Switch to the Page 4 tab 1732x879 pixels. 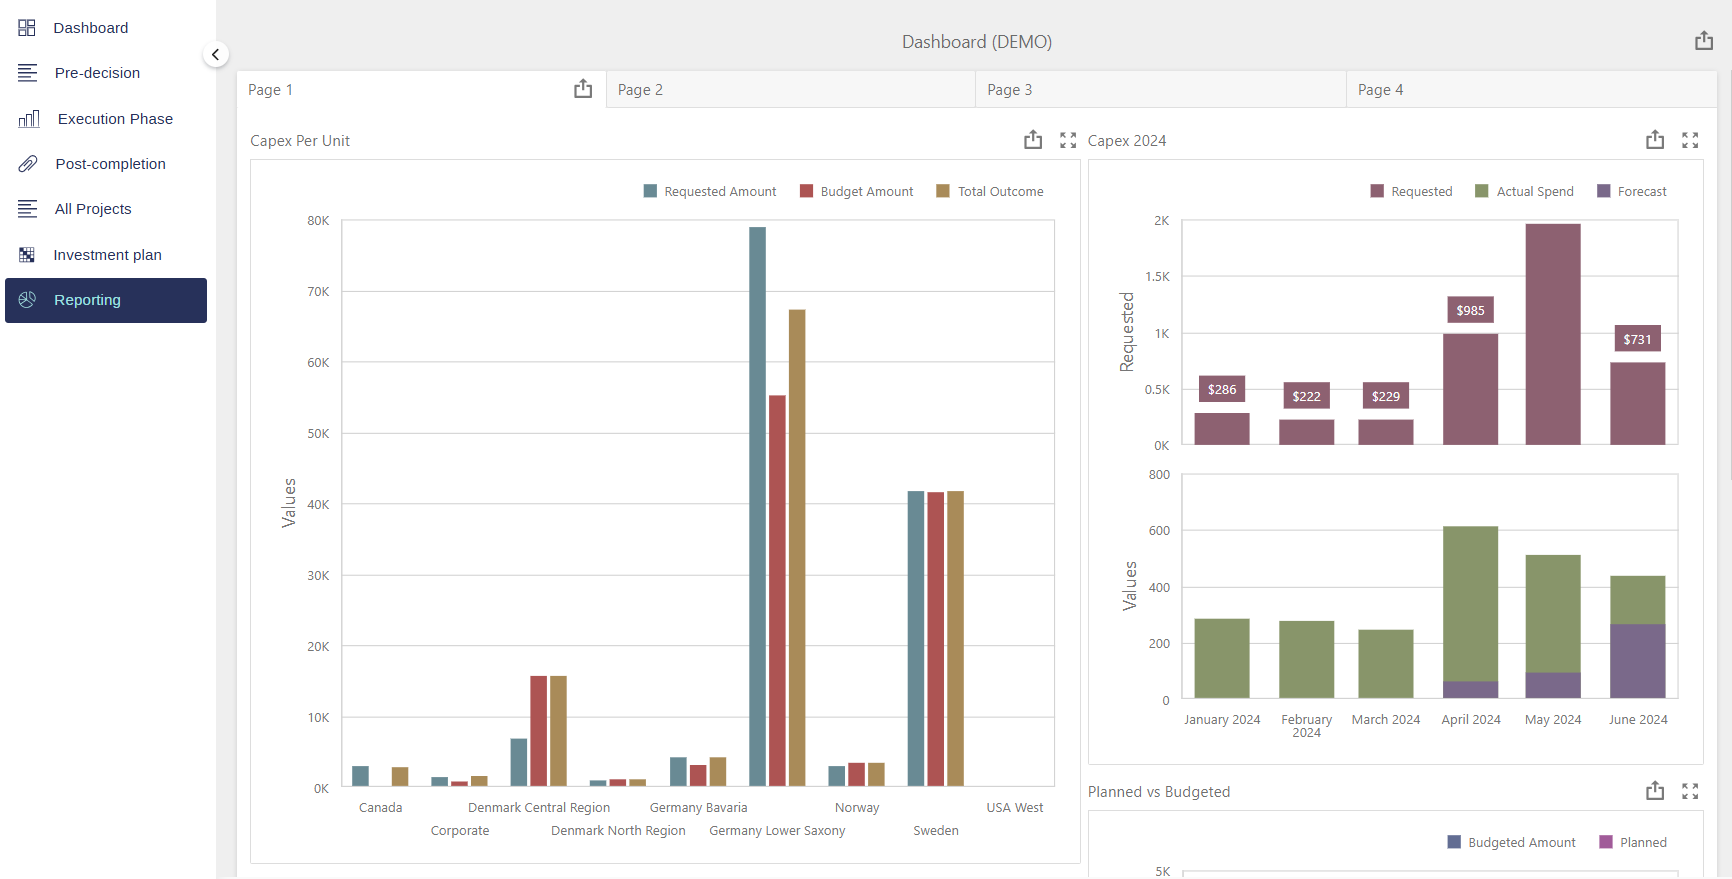tap(1531, 89)
